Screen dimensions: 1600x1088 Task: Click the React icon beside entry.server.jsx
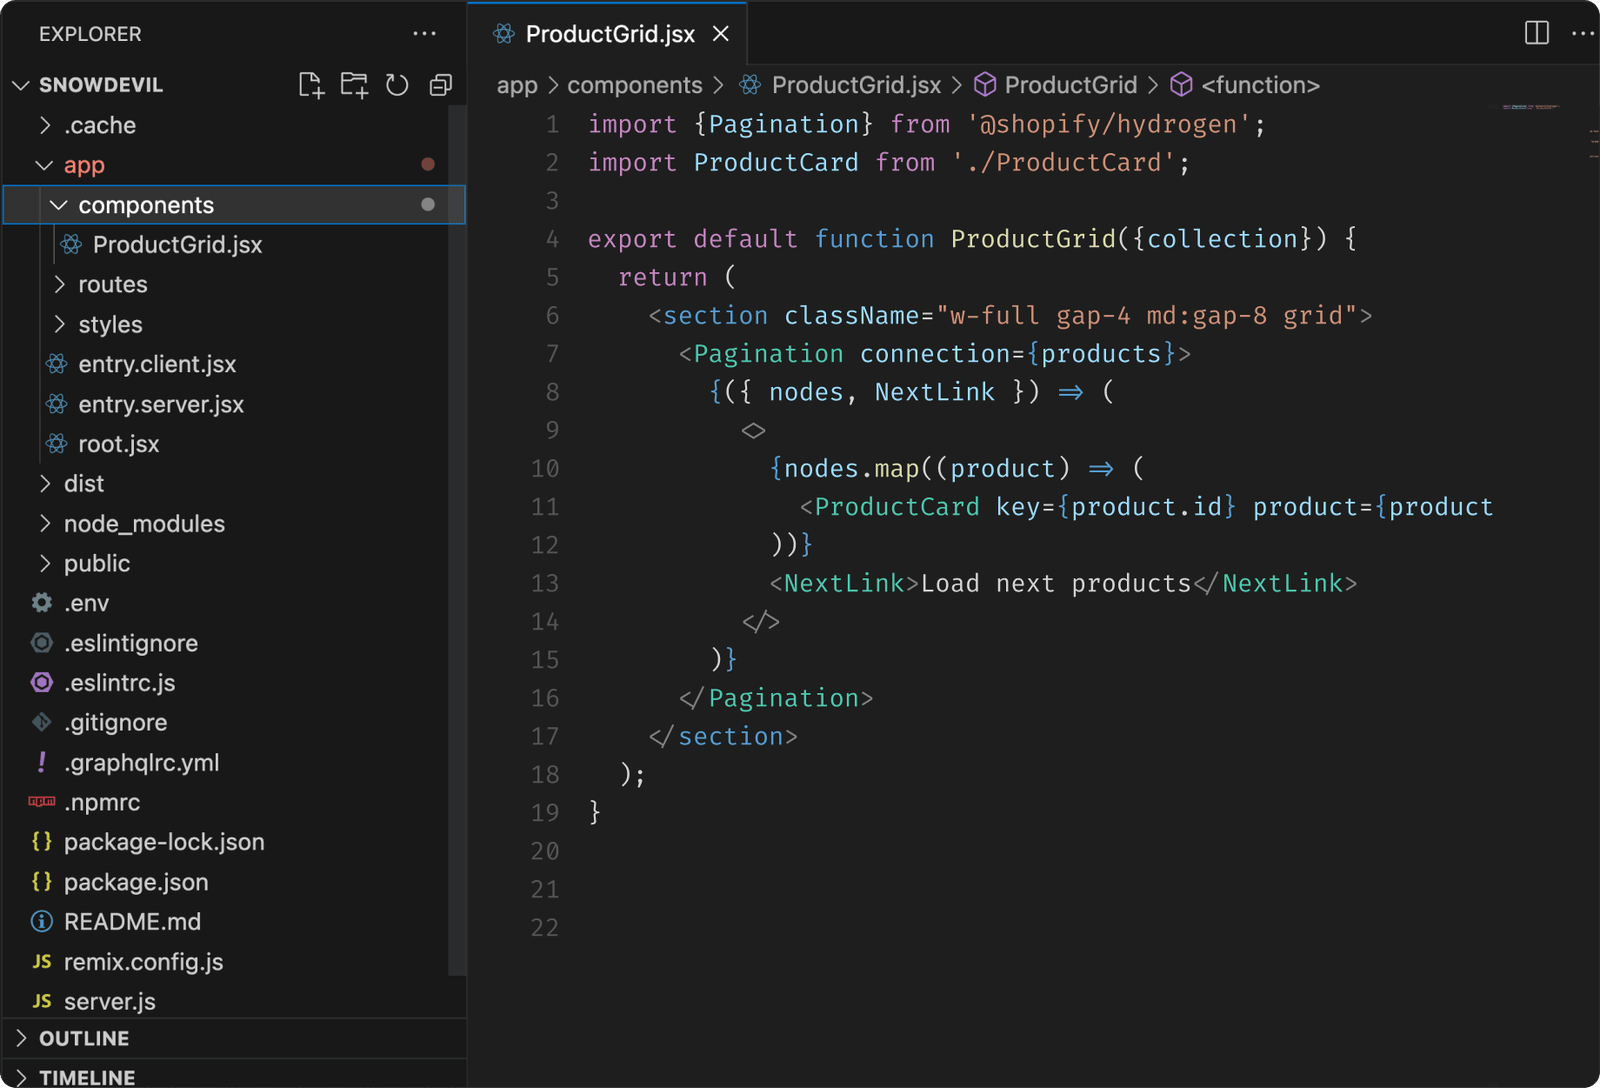tap(57, 404)
